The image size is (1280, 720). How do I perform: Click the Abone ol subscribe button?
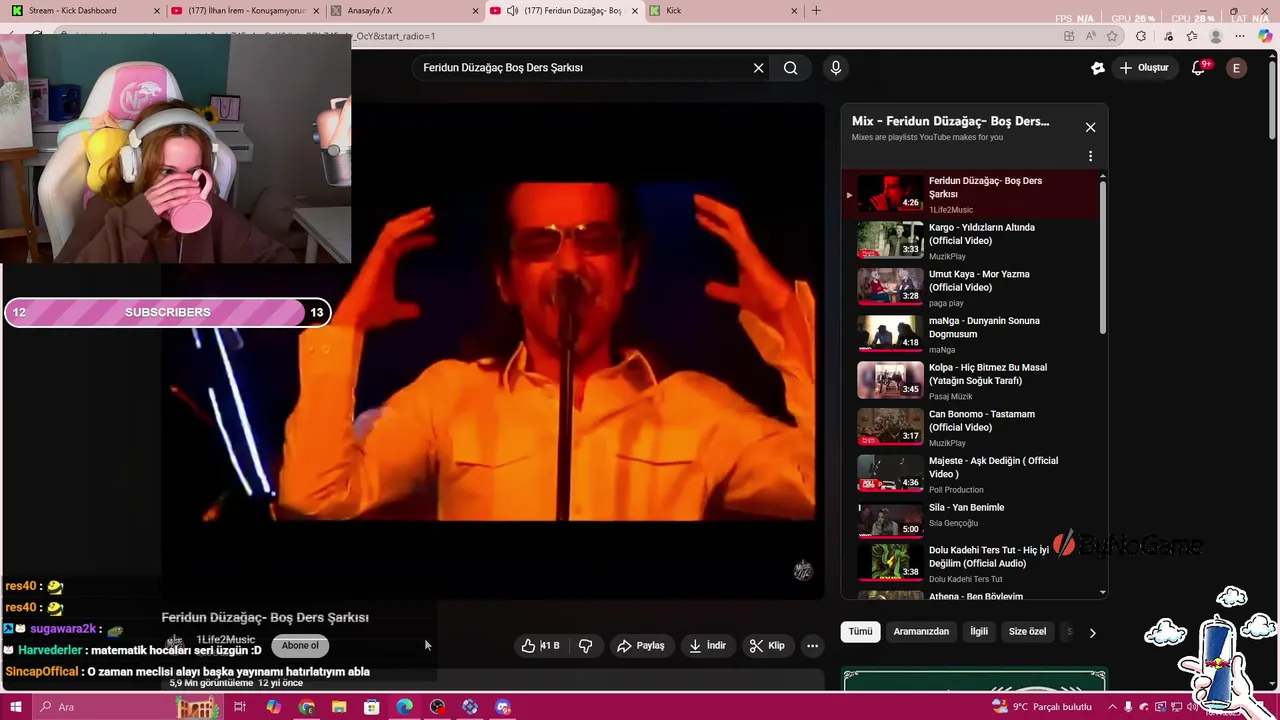300,646
